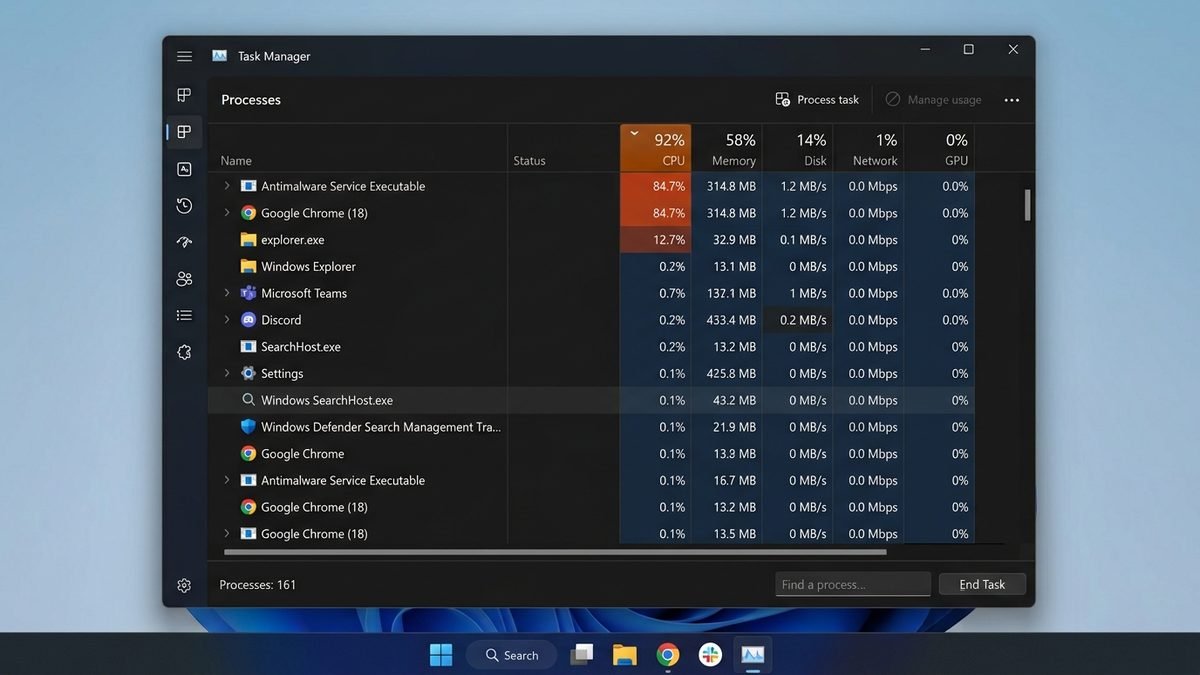The width and height of the screenshot is (1200, 675).
Task: Click the Settings process gear icon
Action: tap(249, 373)
